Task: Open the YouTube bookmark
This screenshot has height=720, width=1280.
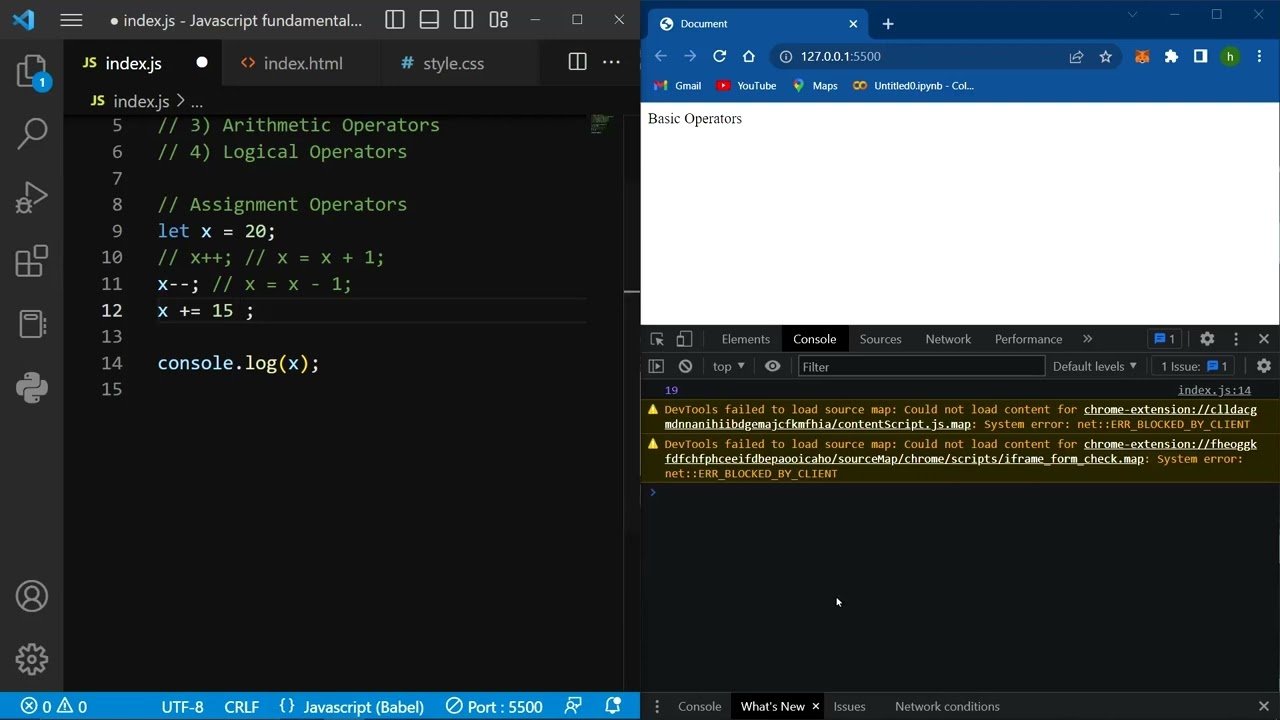Action: point(746,86)
